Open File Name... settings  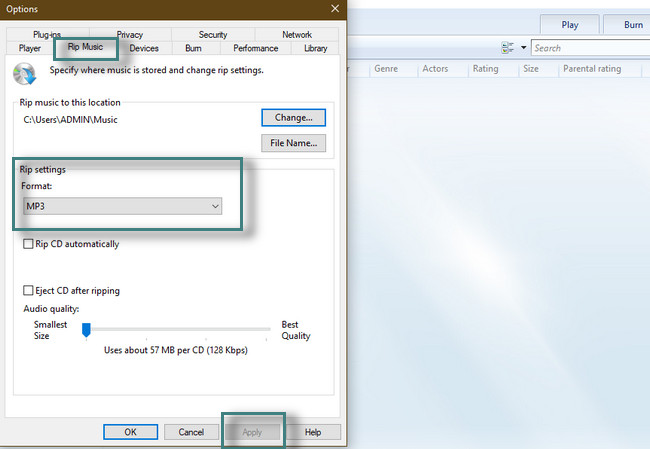point(293,143)
